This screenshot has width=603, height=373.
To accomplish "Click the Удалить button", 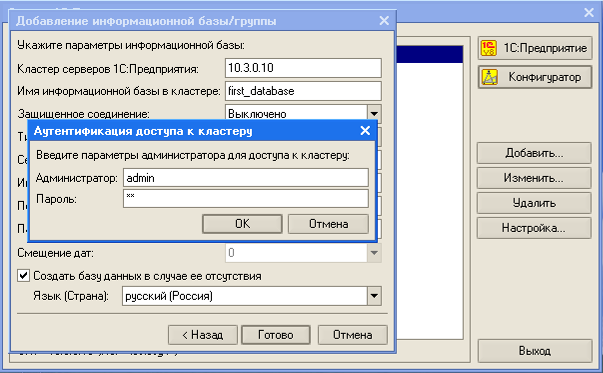I will pos(534,203).
